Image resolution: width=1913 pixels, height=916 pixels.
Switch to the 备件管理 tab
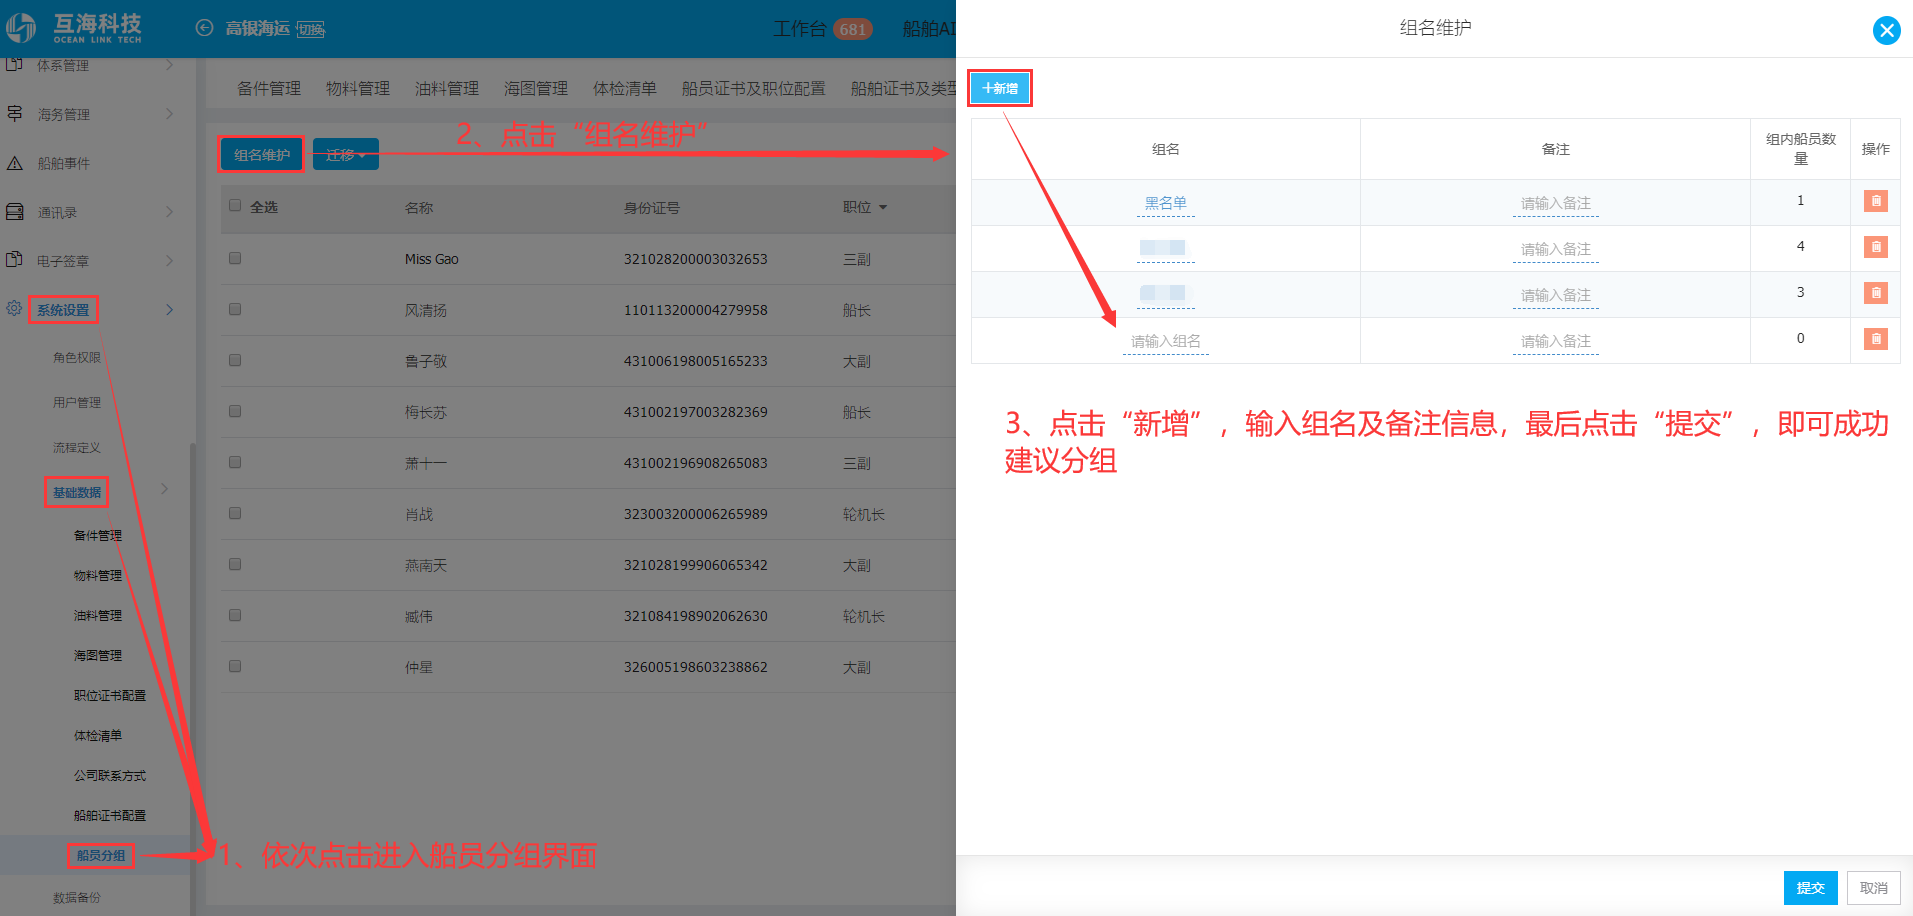269,88
